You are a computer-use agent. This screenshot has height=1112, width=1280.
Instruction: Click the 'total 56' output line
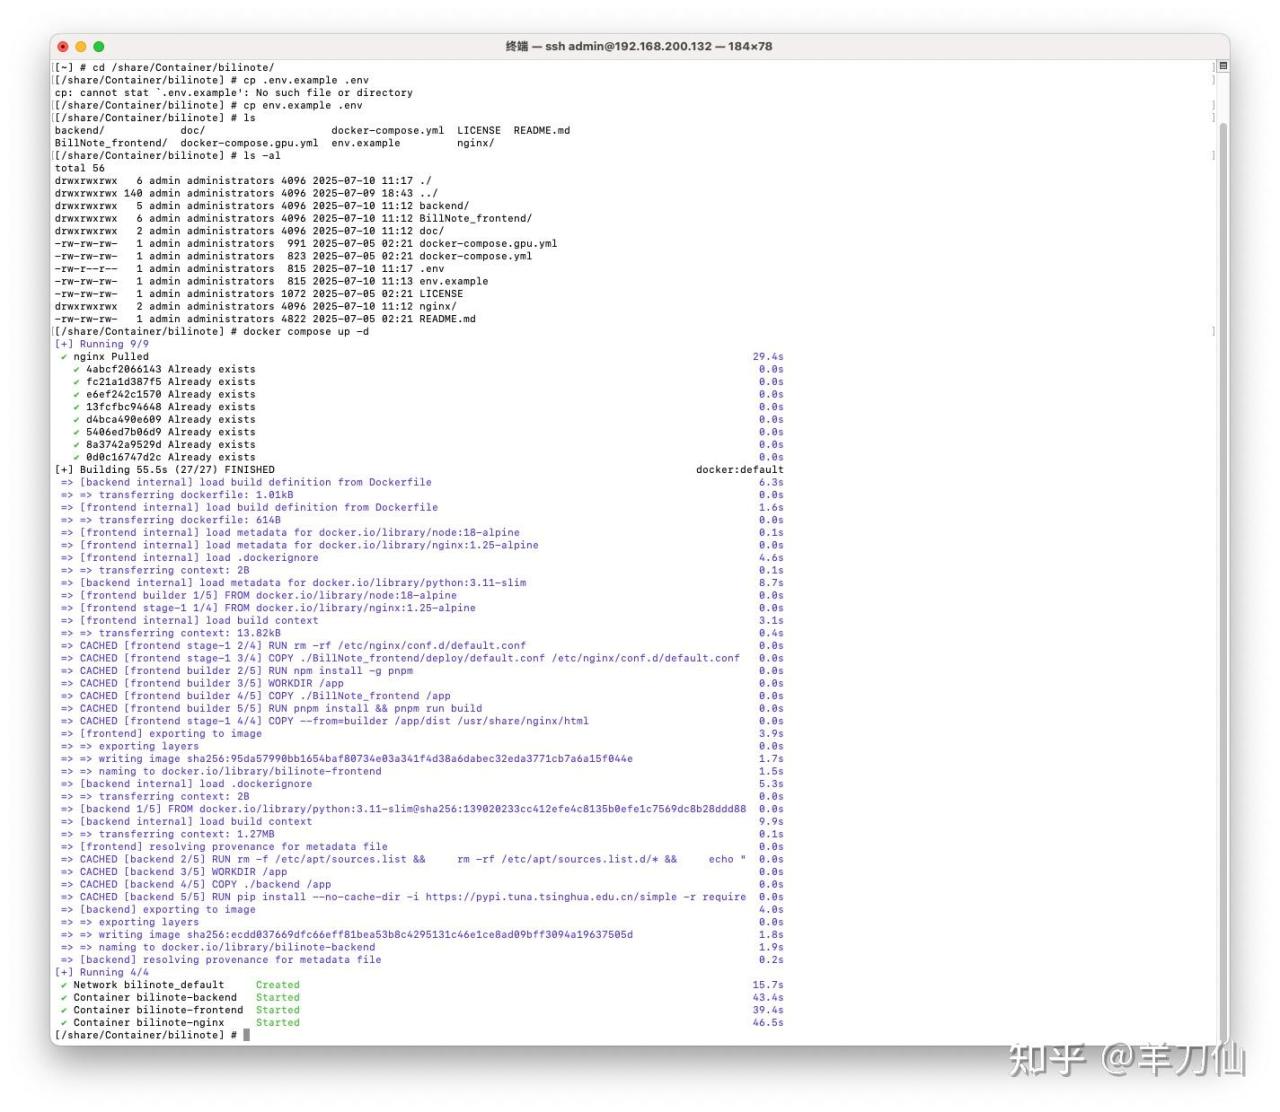point(79,168)
